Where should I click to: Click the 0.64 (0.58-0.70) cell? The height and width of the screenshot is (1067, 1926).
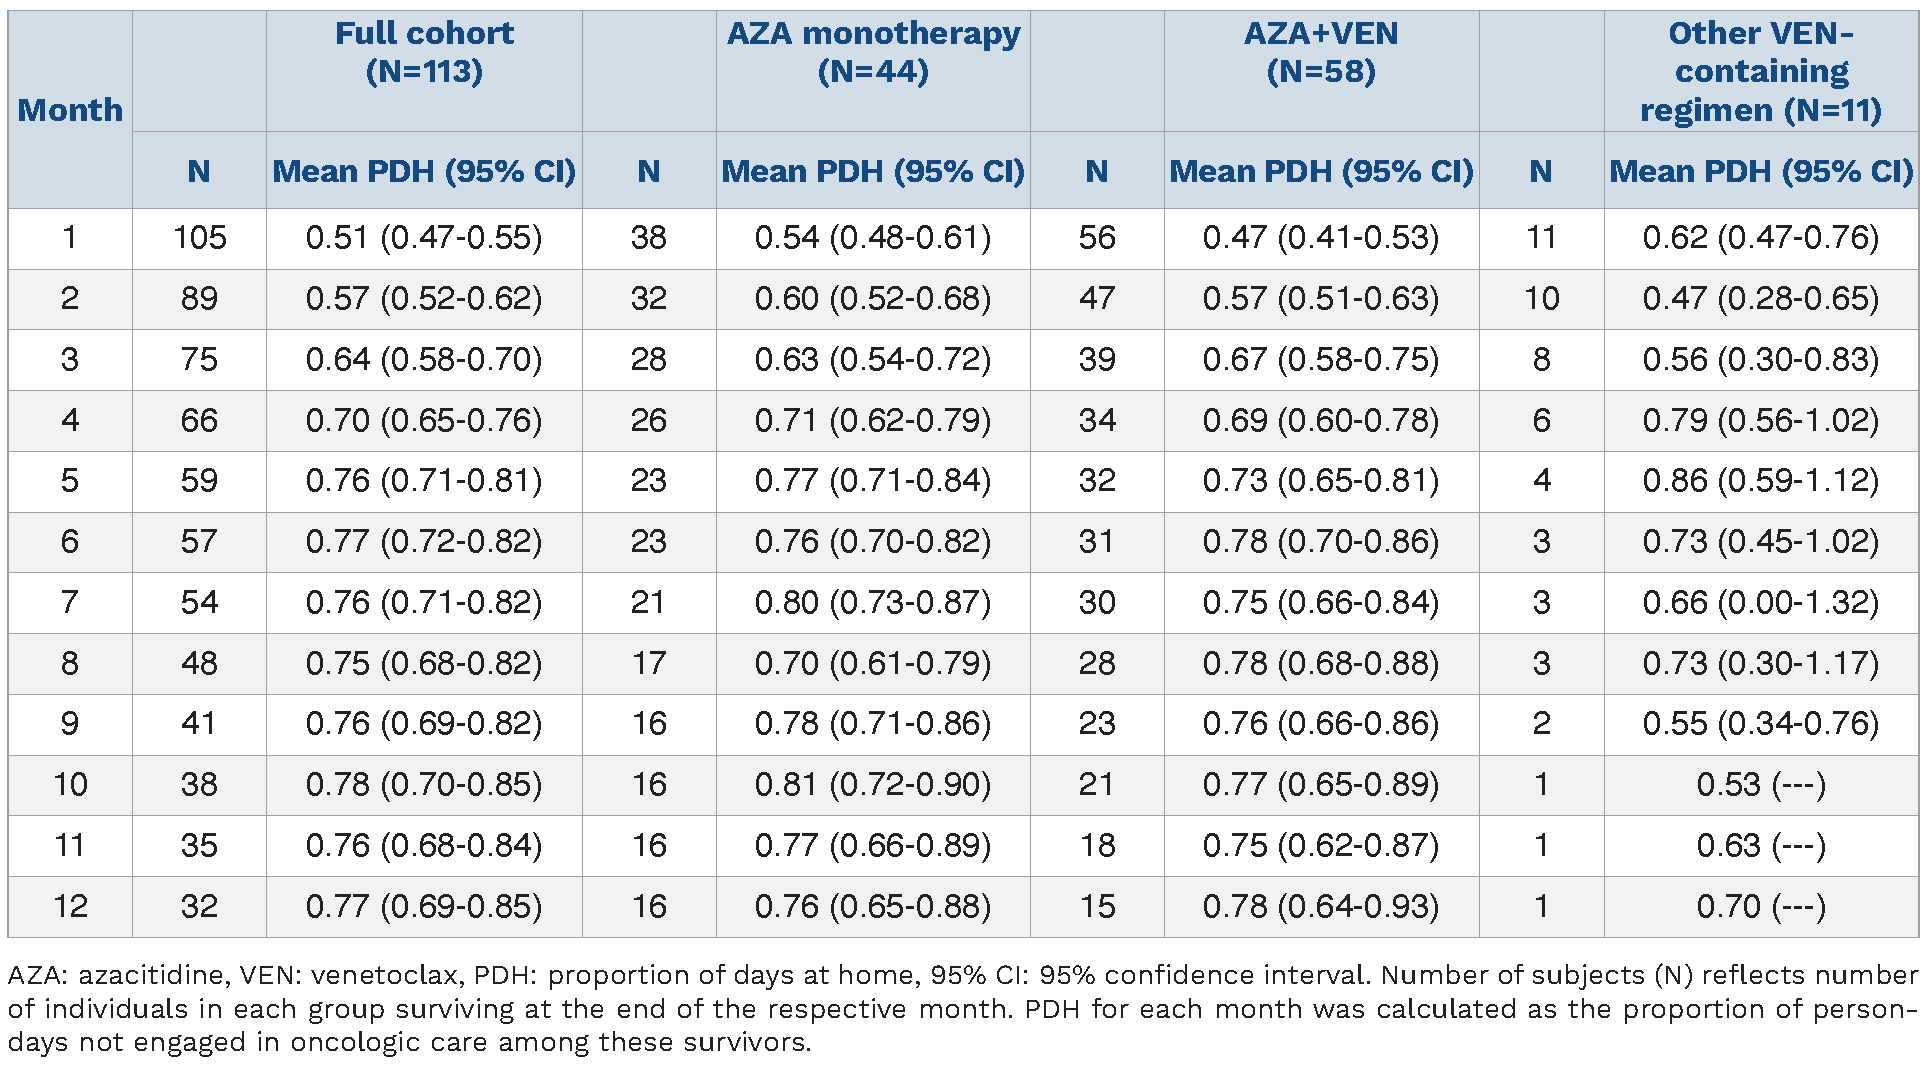click(x=424, y=360)
